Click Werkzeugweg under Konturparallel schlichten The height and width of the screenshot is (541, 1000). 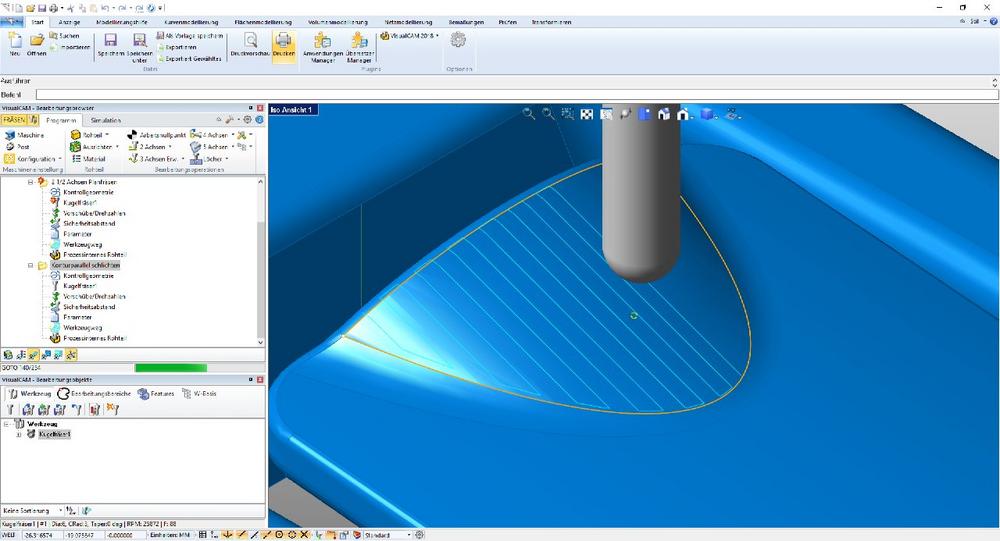tap(82, 327)
